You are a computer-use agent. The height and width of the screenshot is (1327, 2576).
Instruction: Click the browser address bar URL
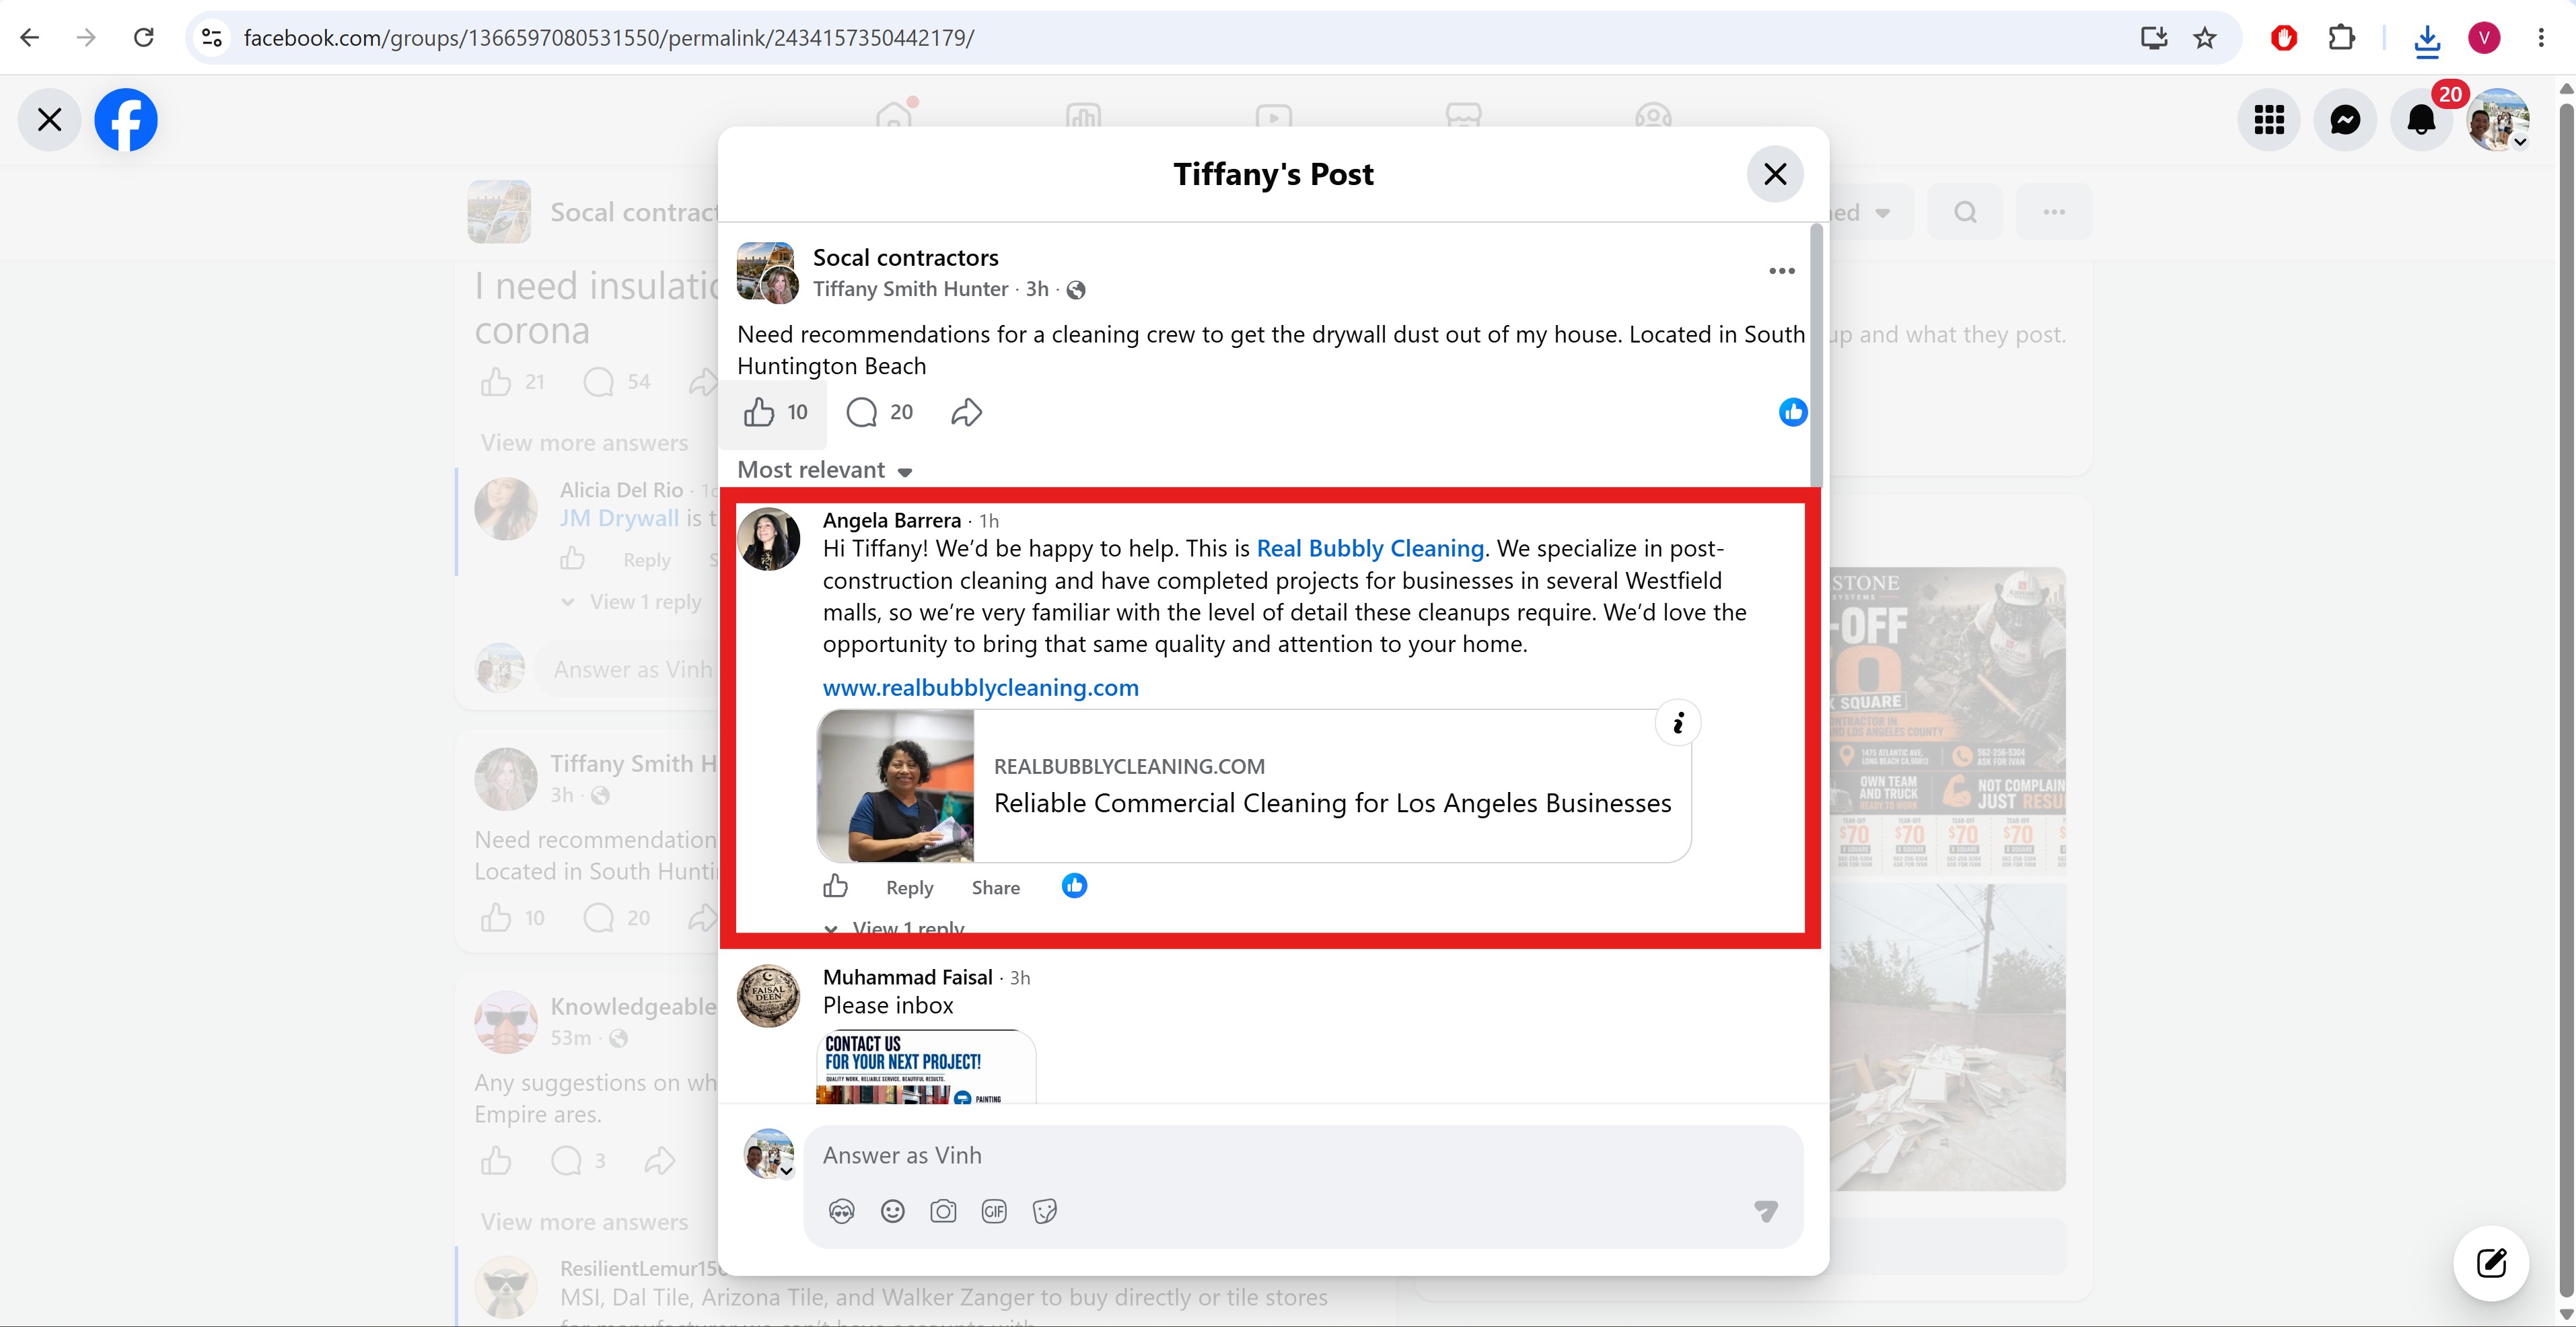(609, 38)
